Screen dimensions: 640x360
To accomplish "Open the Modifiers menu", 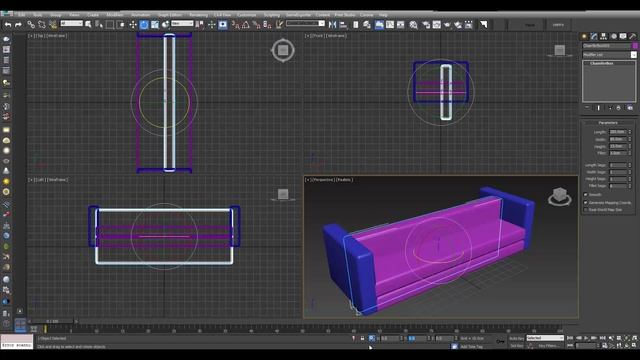I will coord(115,15).
